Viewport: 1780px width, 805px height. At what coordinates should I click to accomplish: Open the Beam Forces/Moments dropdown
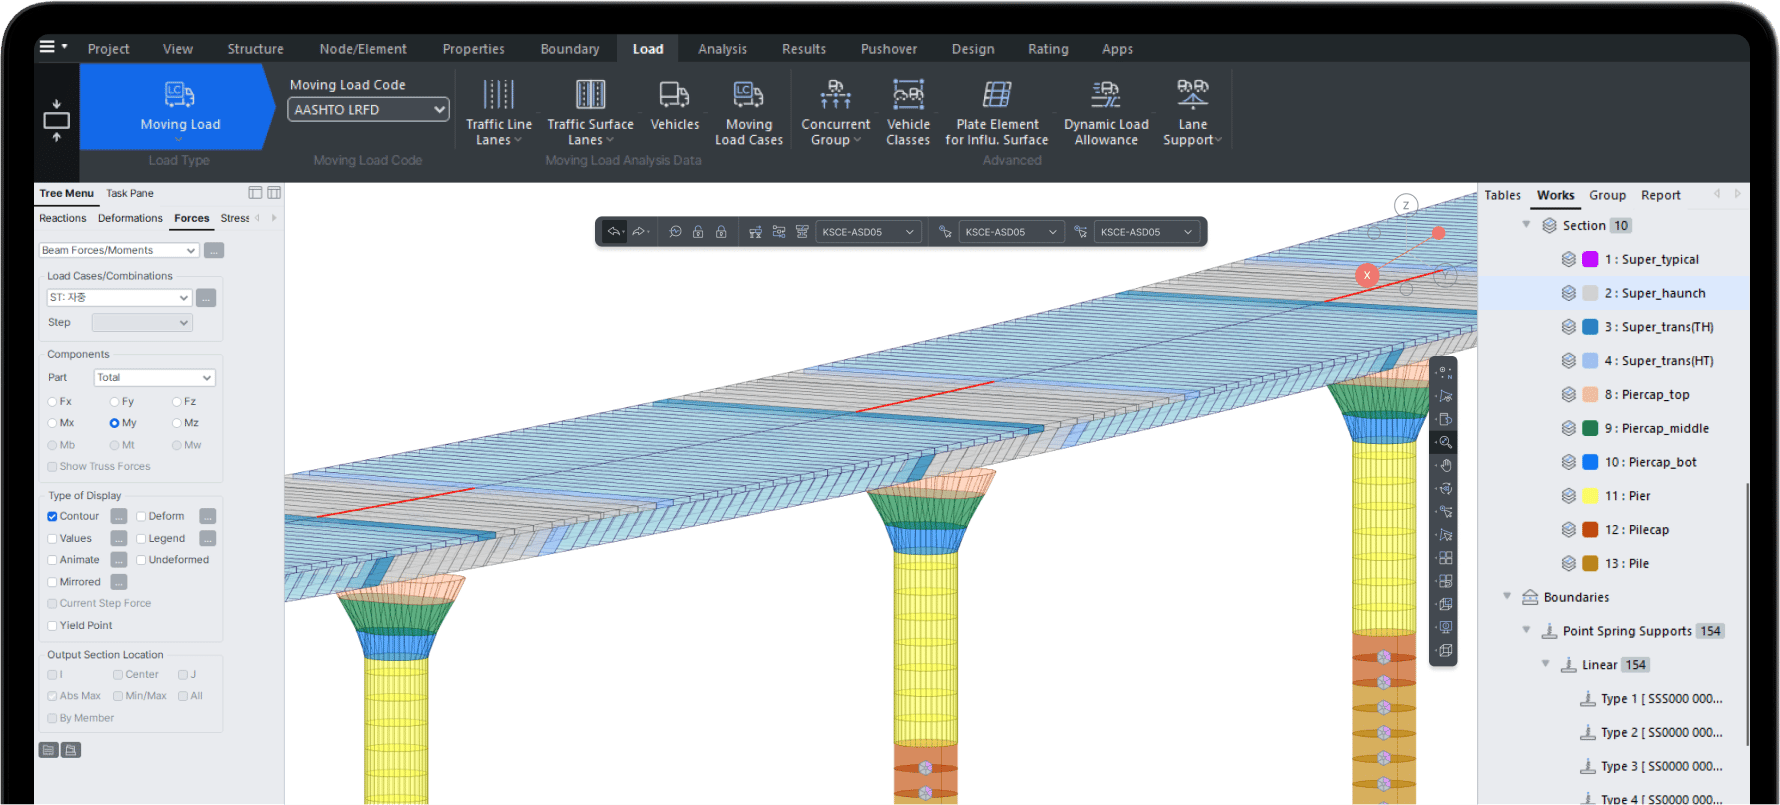[119, 250]
